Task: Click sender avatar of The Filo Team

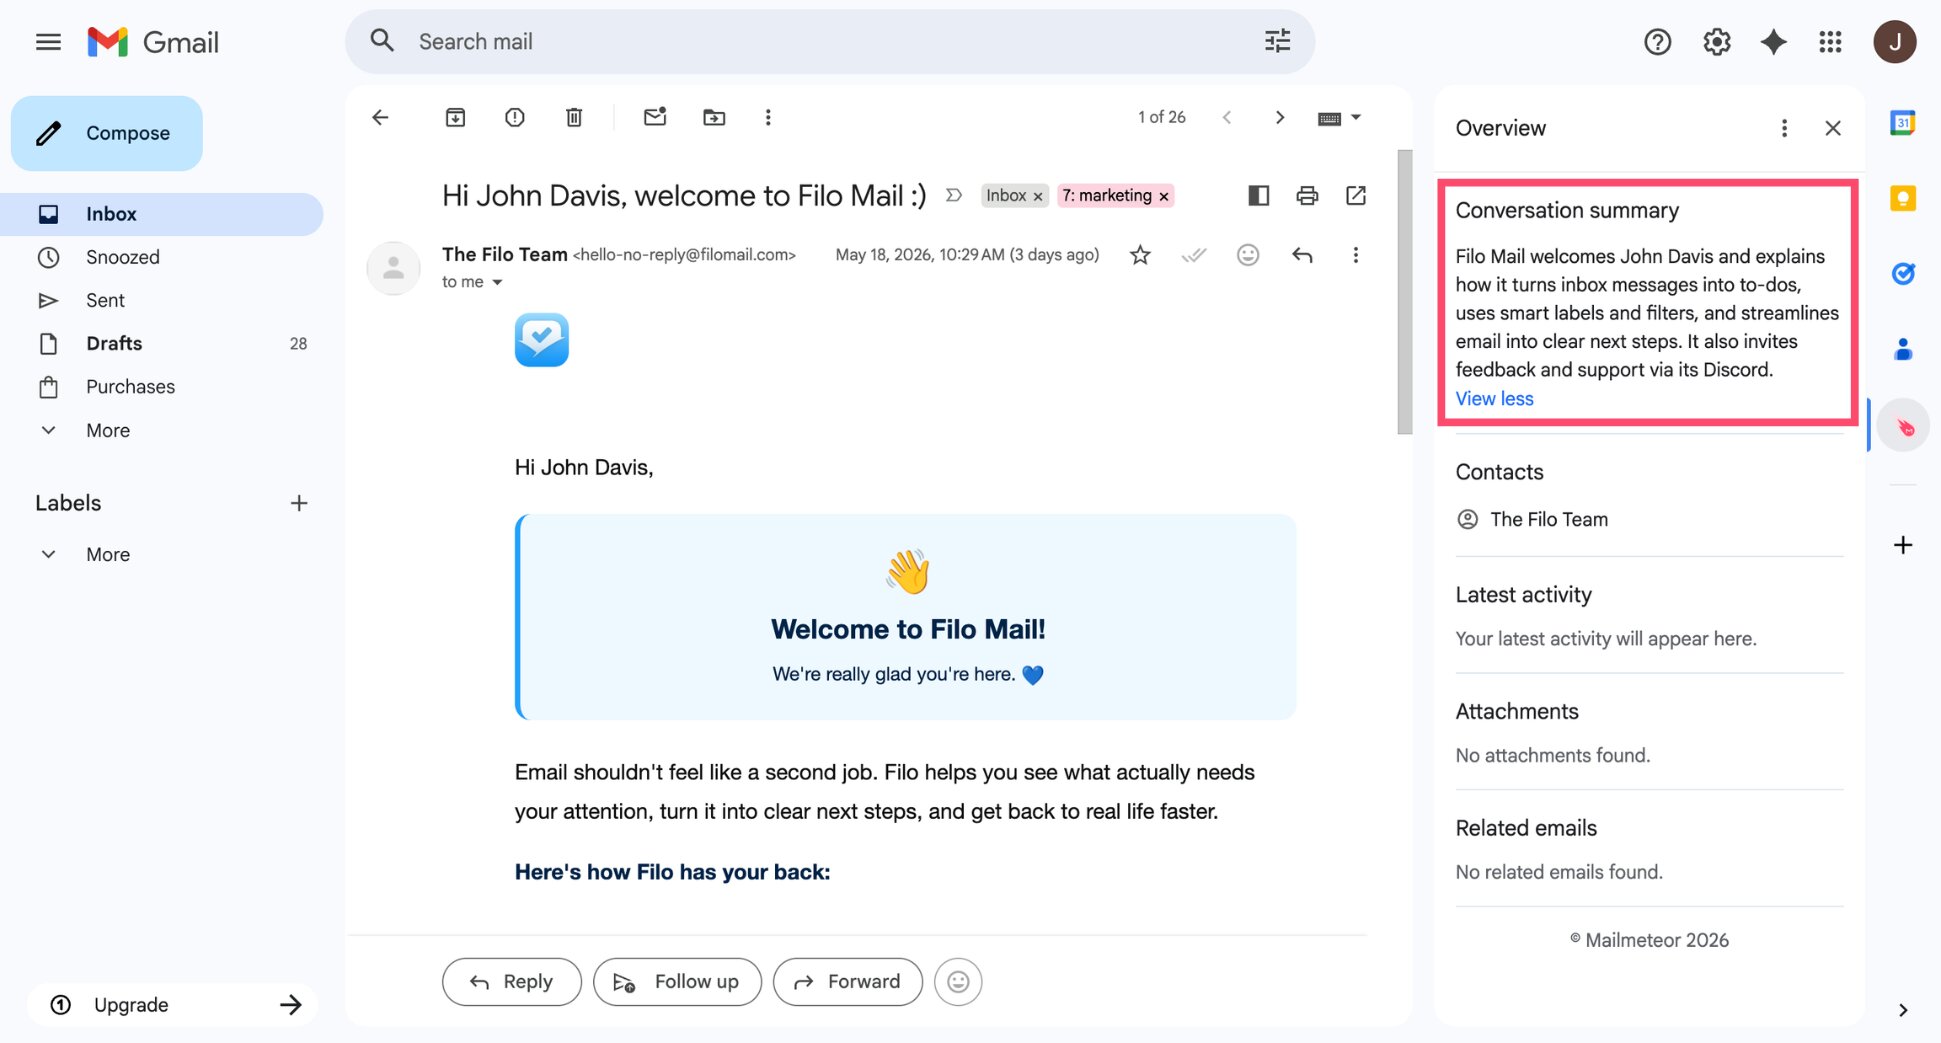Action: pos(393,268)
